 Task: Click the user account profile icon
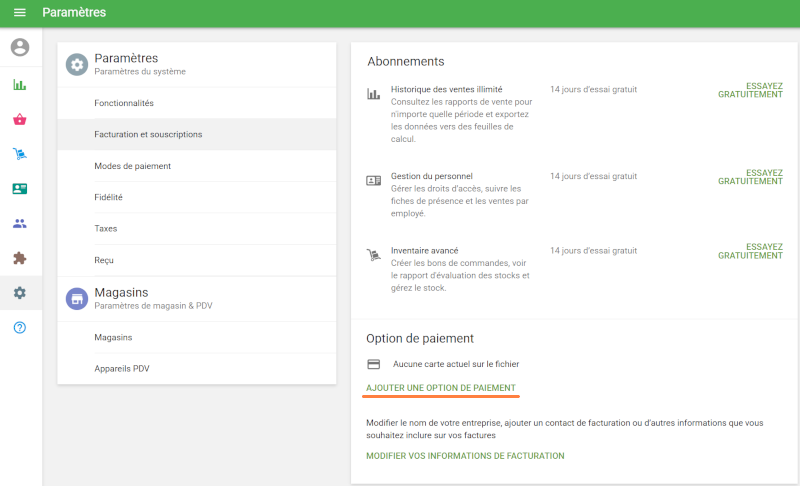[x=20, y=47]
